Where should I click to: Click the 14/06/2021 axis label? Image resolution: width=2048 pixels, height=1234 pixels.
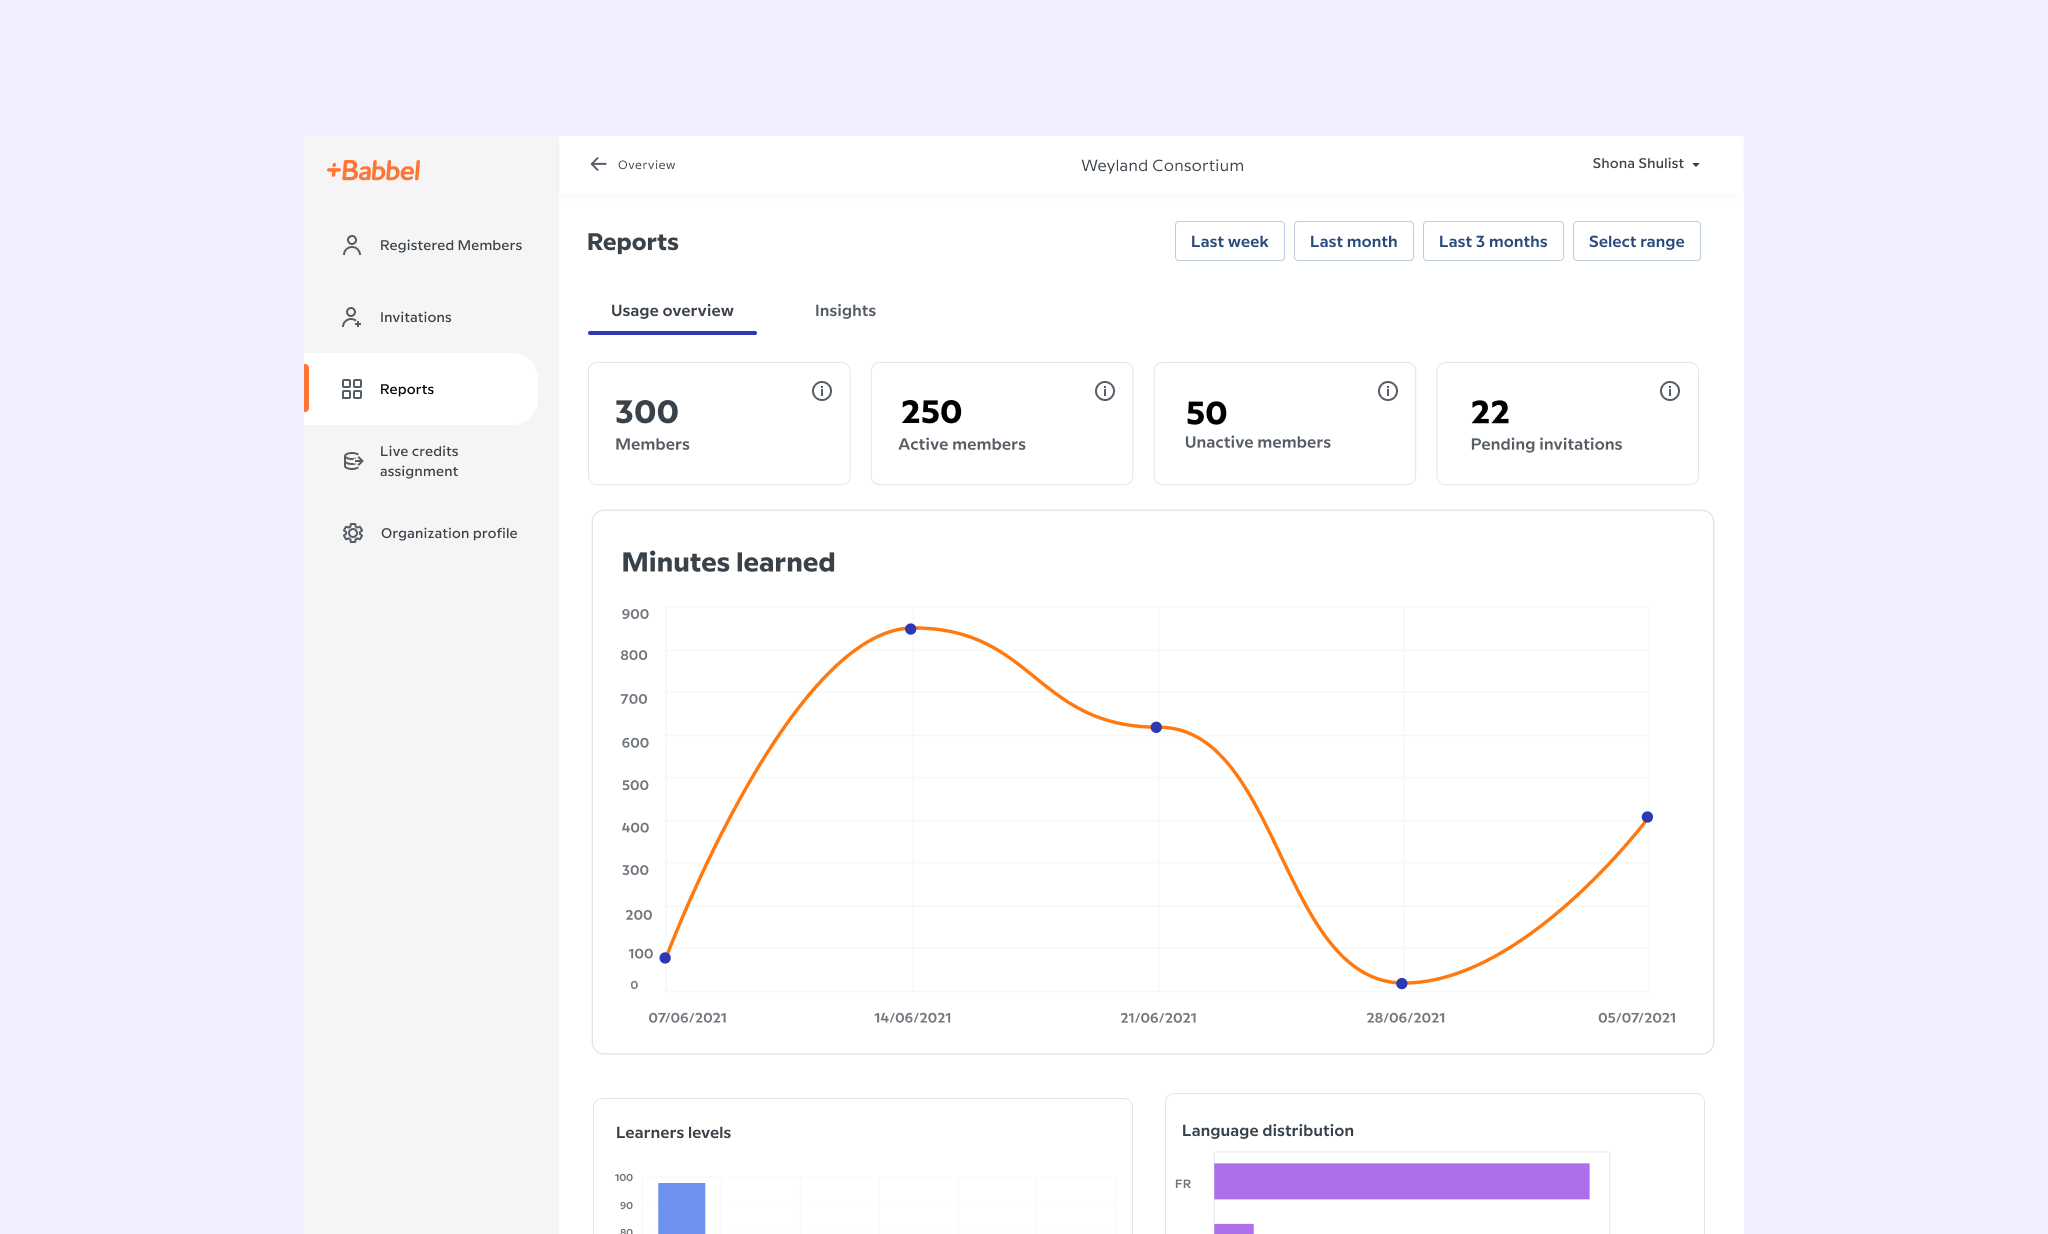tap(912, 1018)
